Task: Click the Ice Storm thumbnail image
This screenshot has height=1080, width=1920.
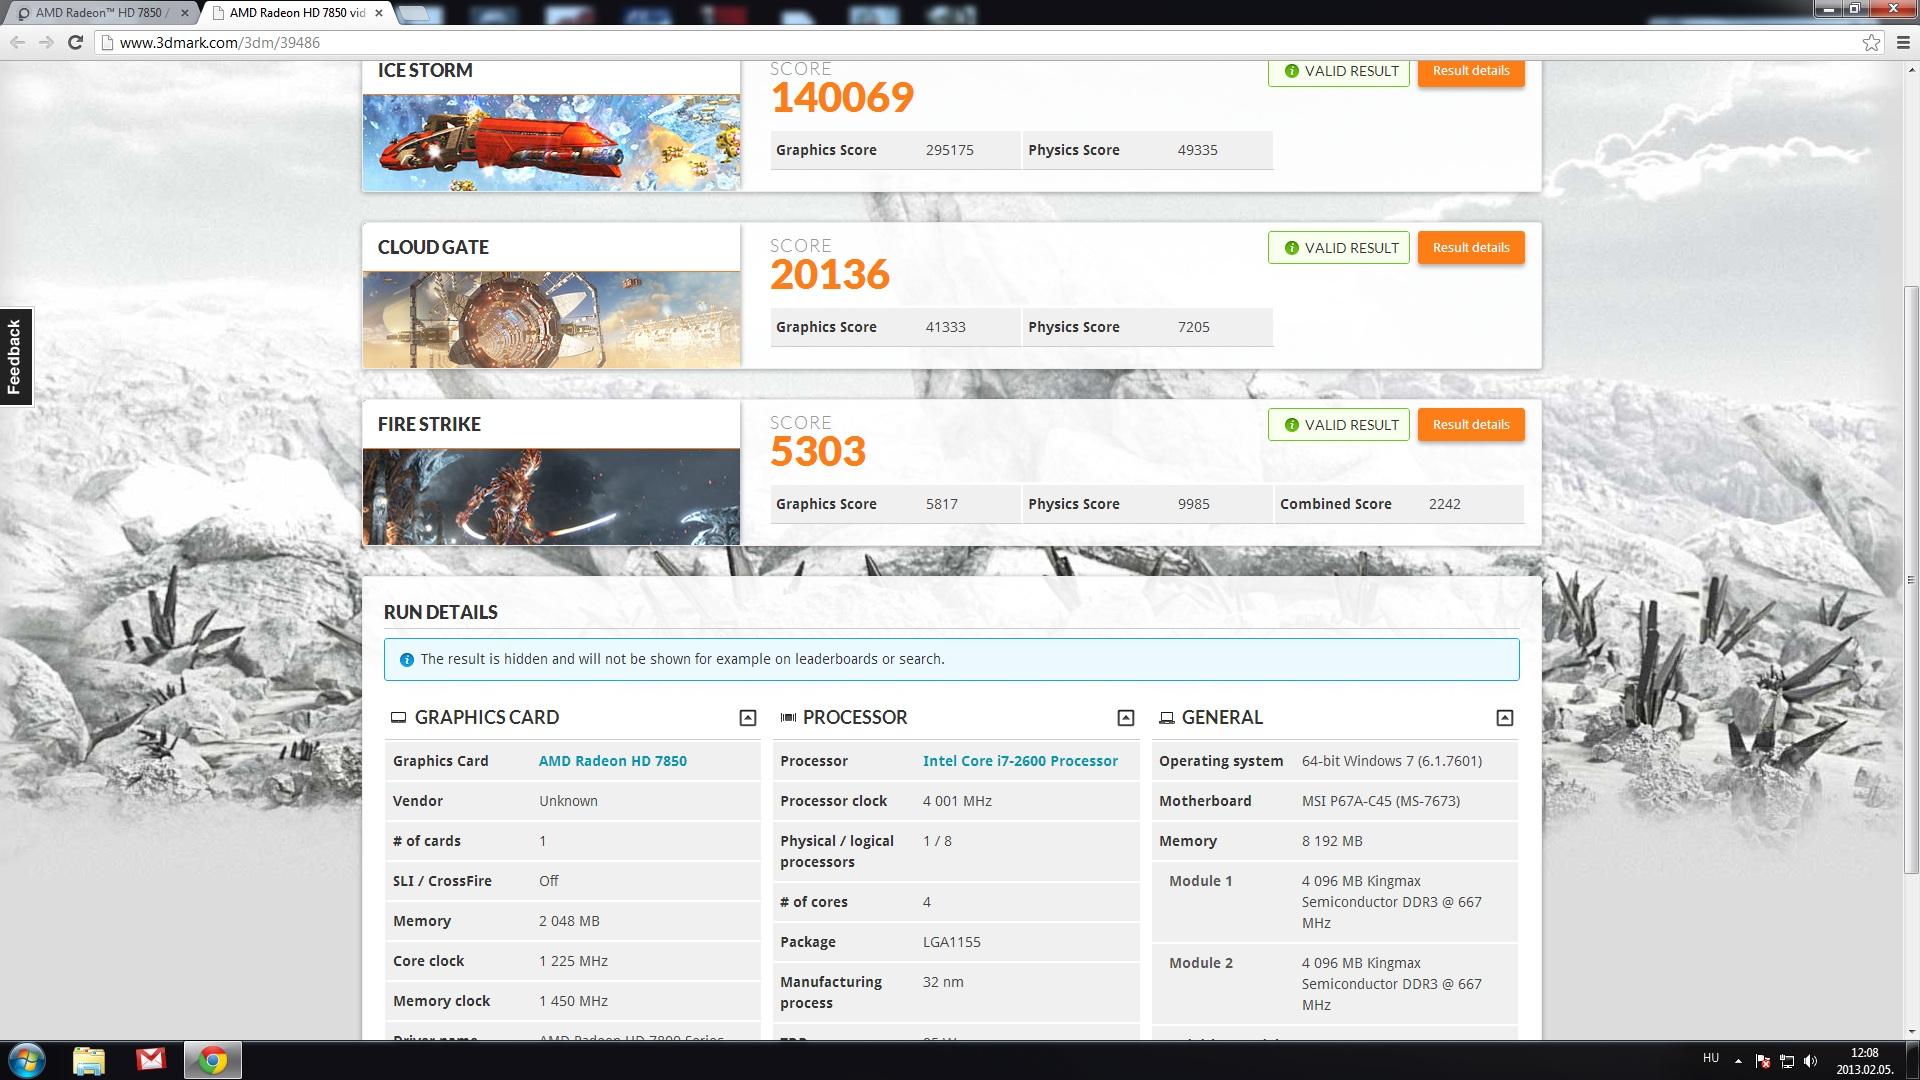Action: (x=551, y=142)
